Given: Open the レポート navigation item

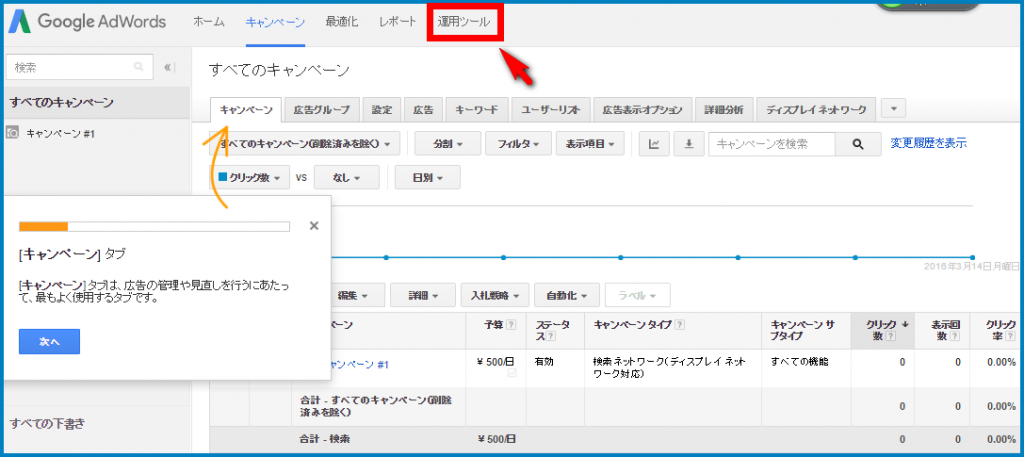Looking at the screenshot, I should (398, 22).
